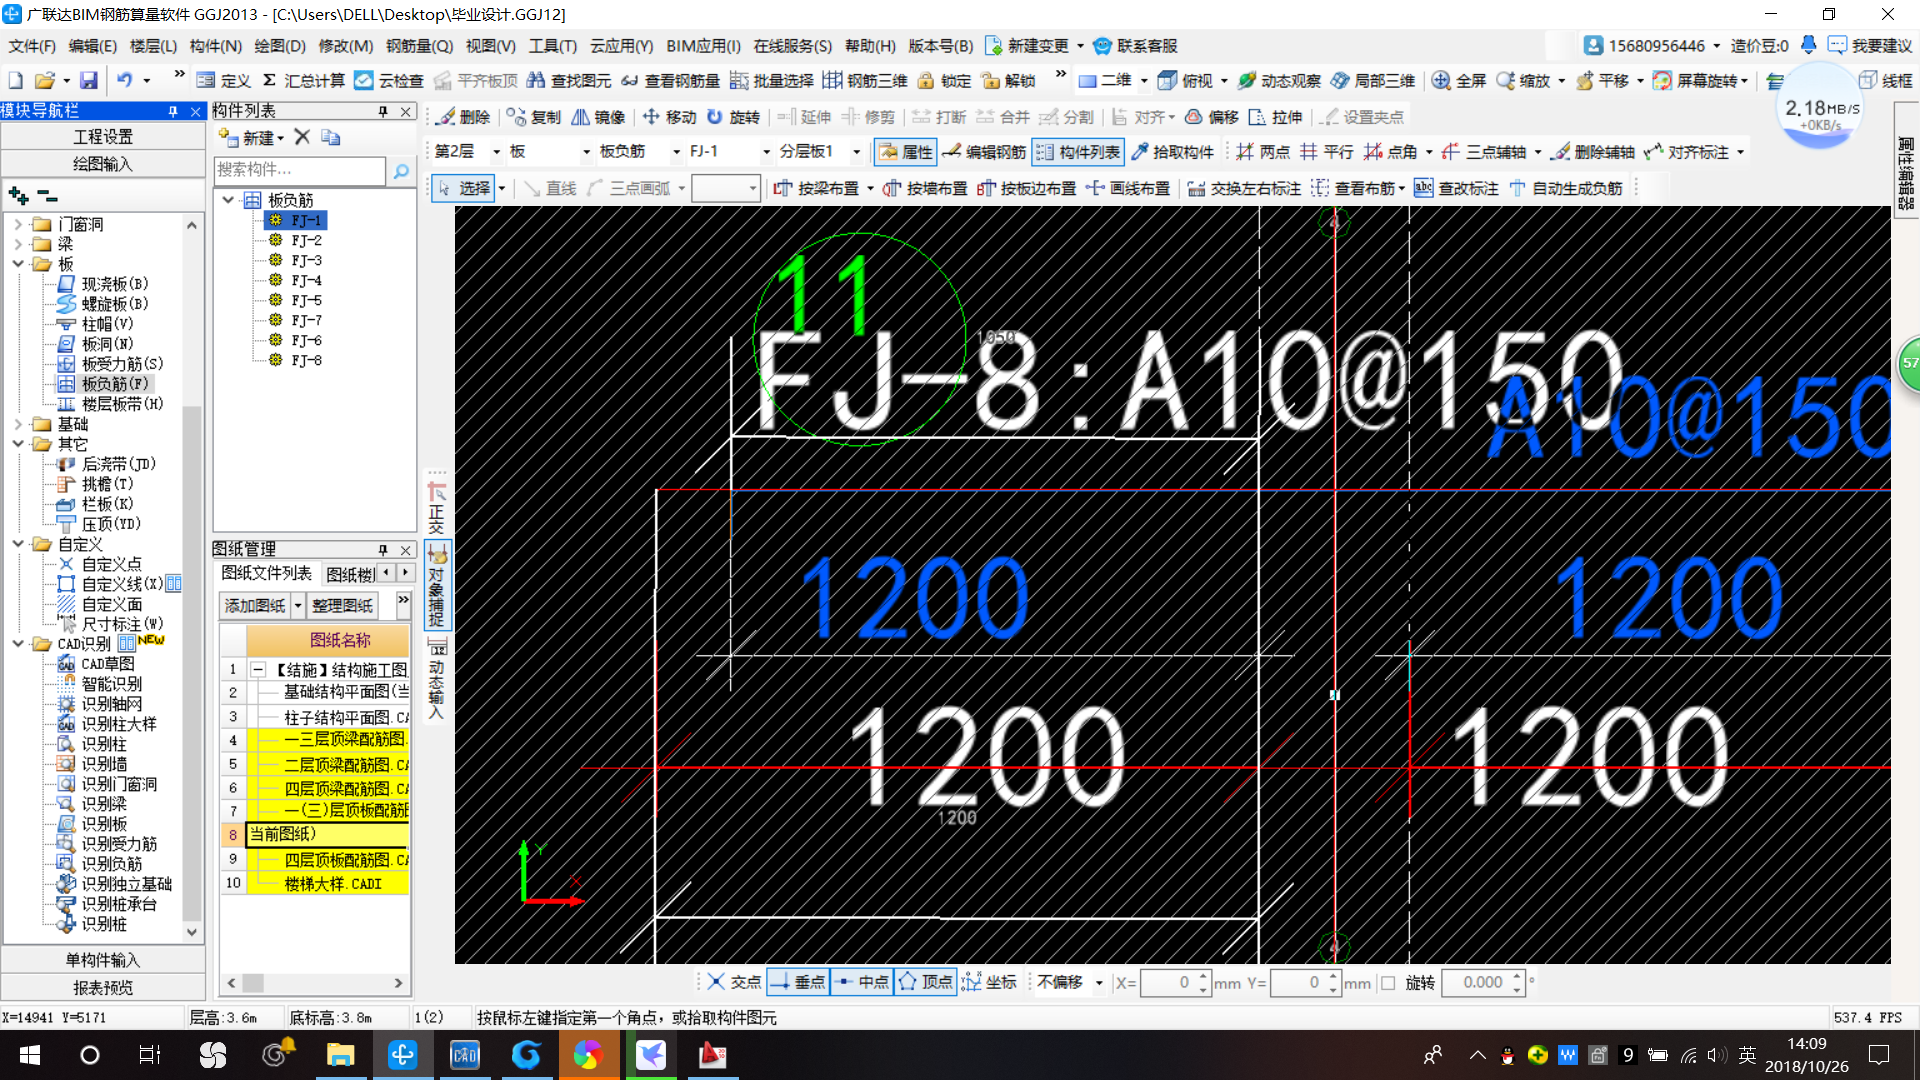Click 按梁布置 placement tool

tap(816, 188)
